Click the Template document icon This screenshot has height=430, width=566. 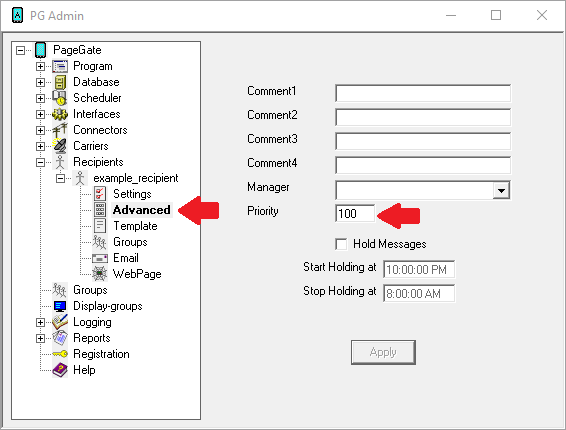(x=100, y=226)
